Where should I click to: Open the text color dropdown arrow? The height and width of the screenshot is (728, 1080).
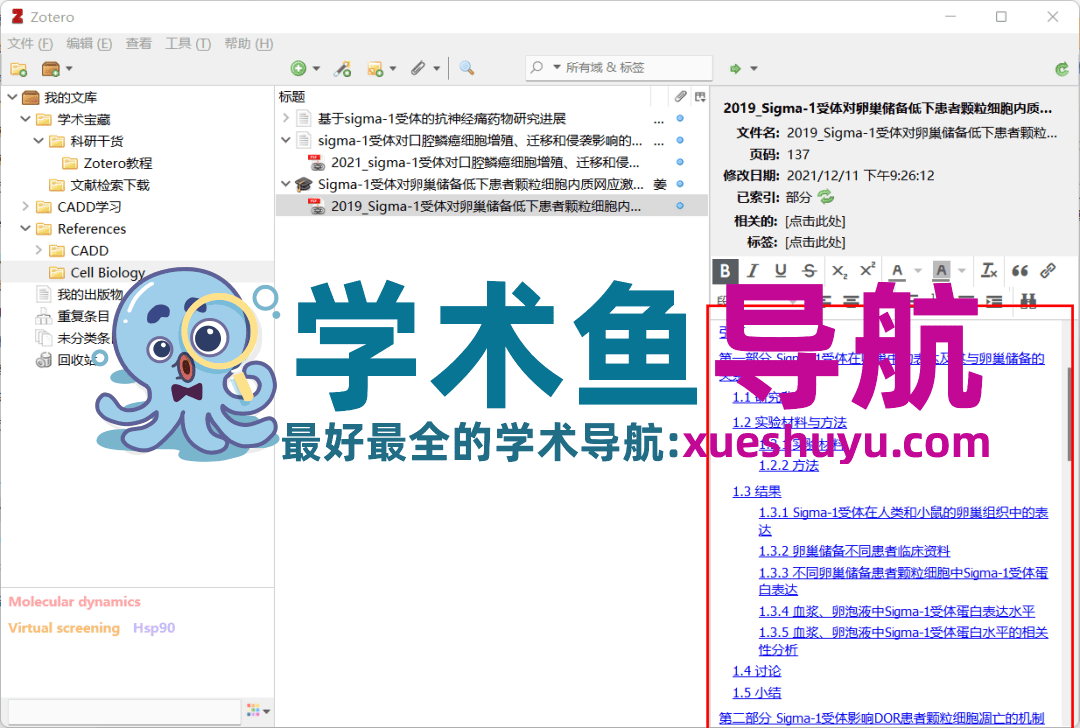(918, 270)
